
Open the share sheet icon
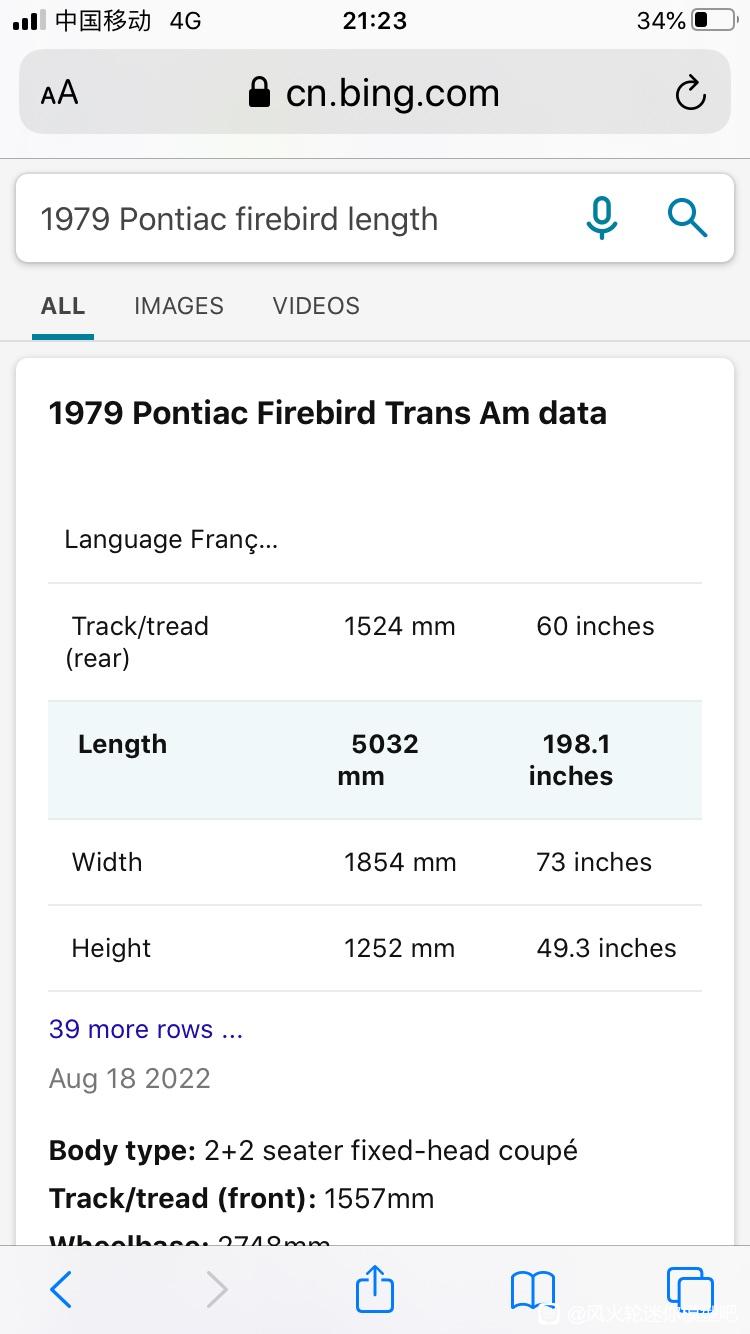pyautogui.click(x=375, y=1287)
